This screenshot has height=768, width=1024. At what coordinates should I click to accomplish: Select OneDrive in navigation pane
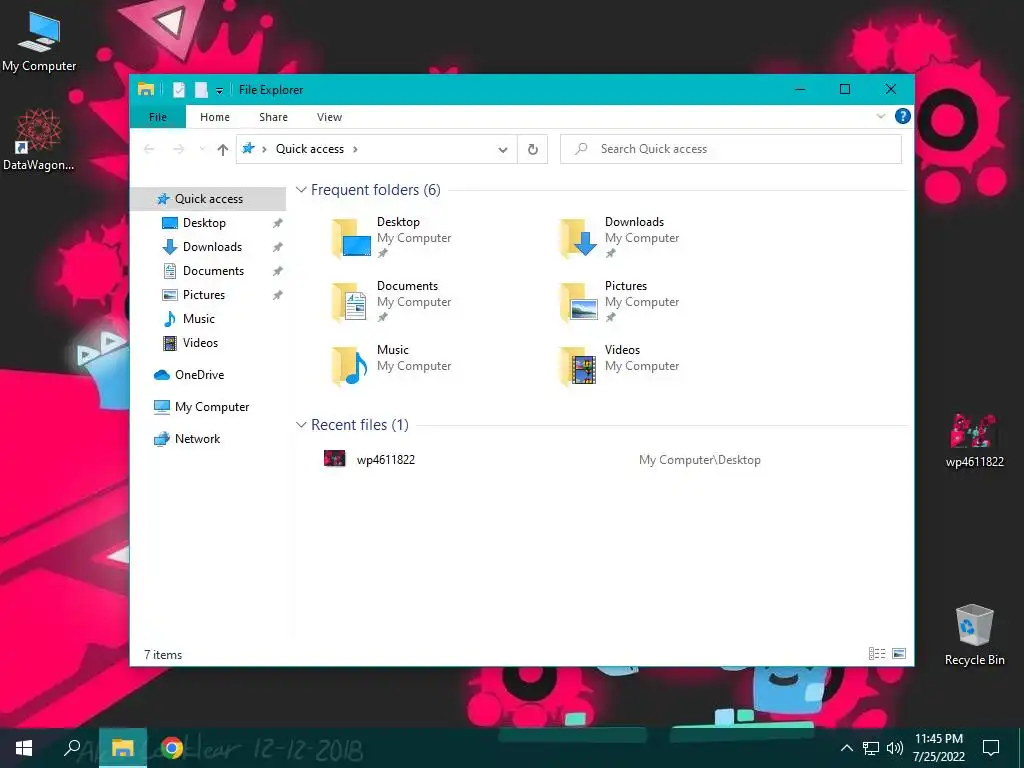[x=199, y=375]
